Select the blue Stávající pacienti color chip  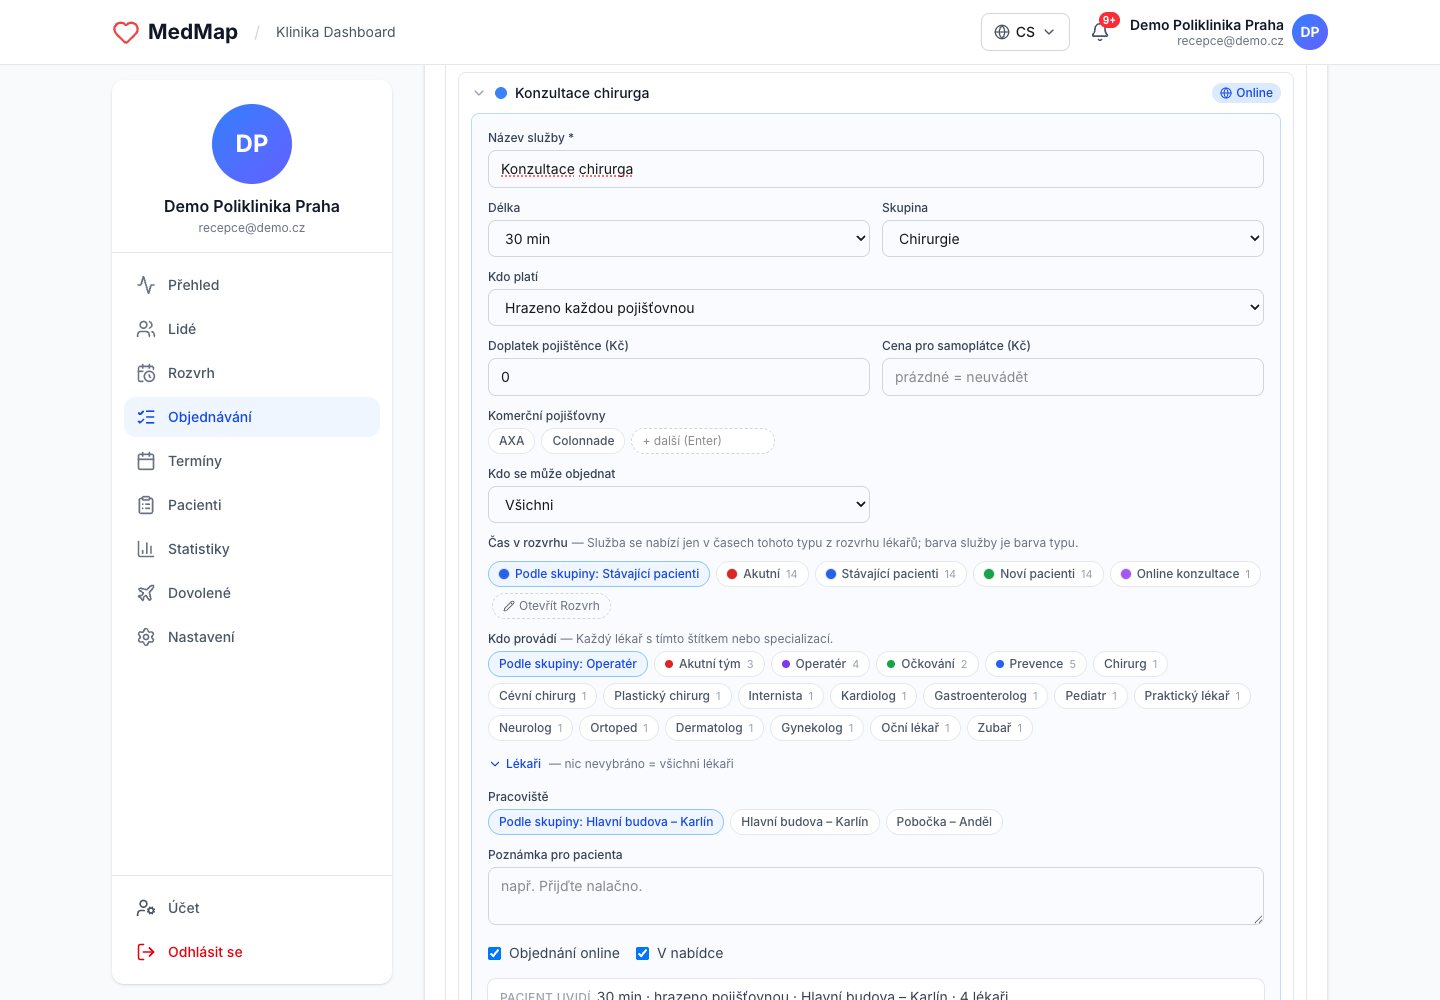click(x=891, y=574)
